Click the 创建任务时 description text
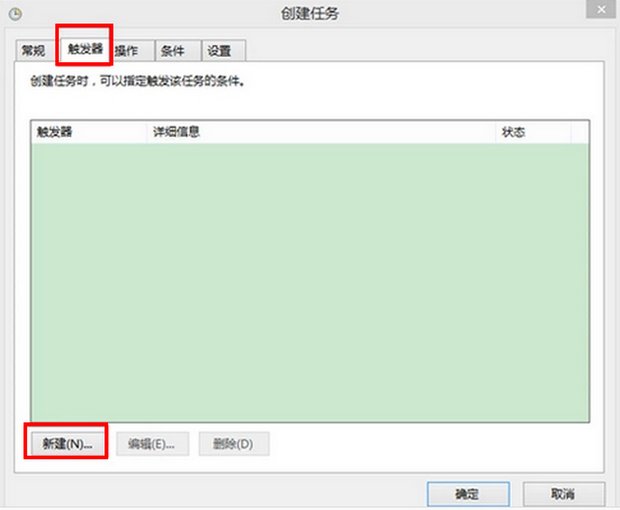Screen dimensions: 620x510 click(138, 81)
